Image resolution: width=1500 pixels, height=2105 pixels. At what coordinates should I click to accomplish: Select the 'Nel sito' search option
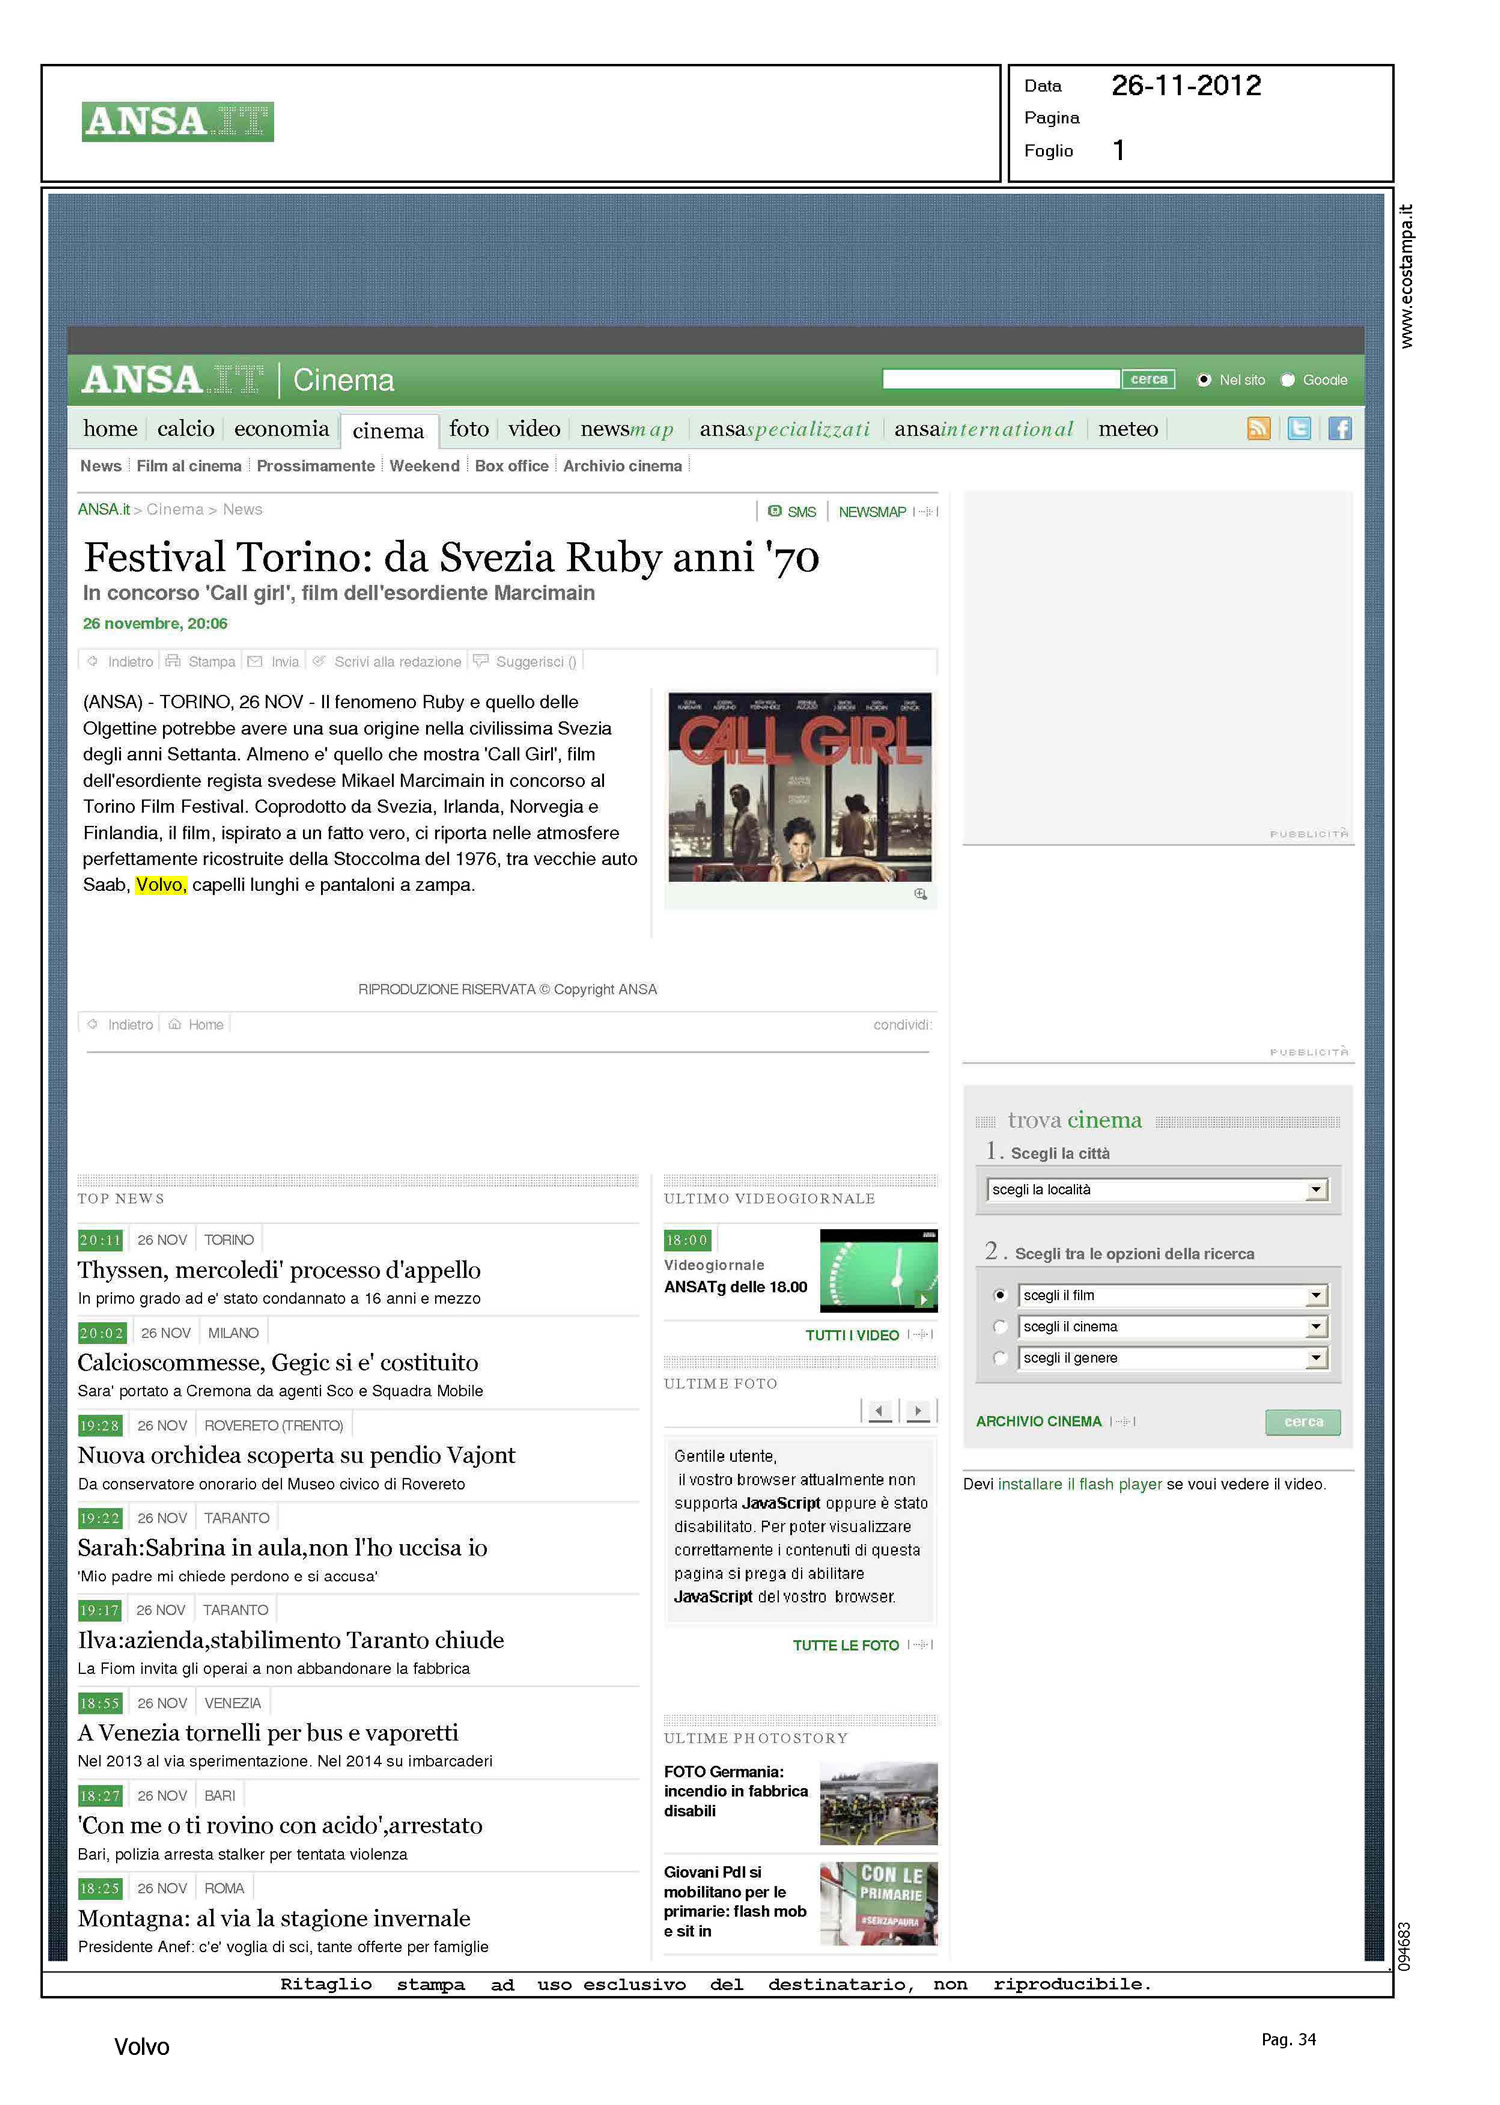tap(1204, 380)
